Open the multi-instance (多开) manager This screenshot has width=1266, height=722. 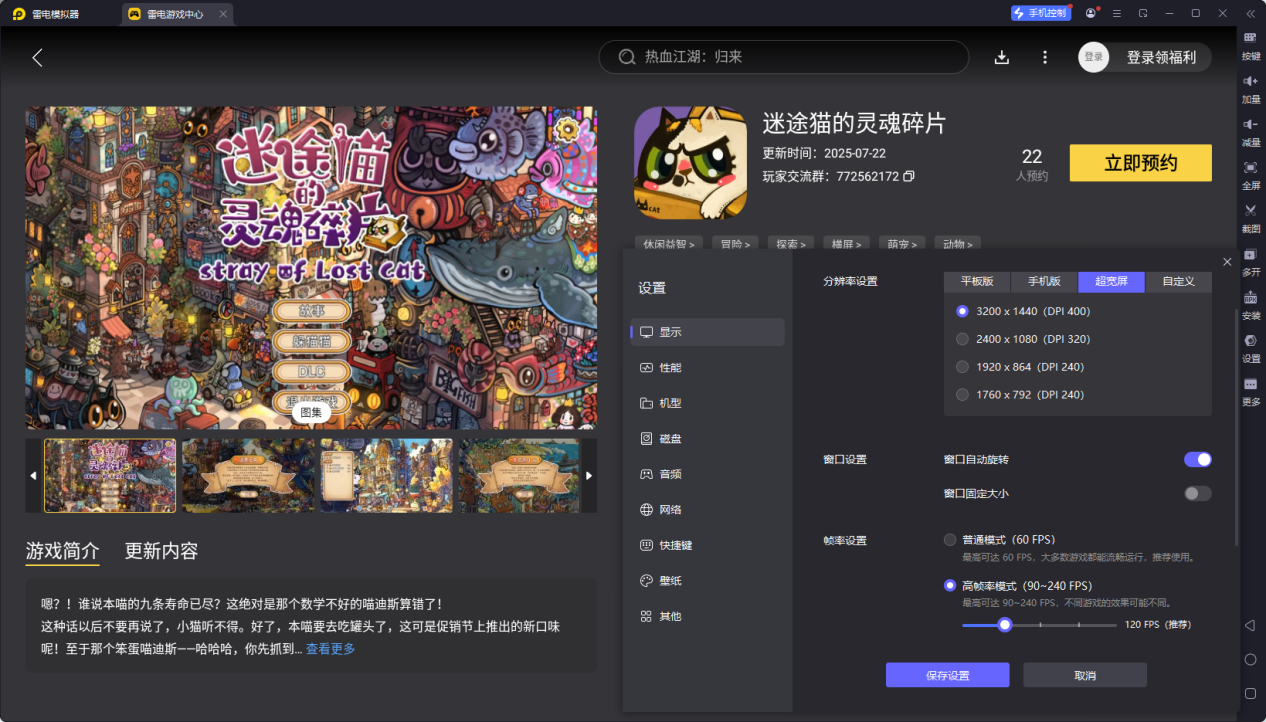(1249, 261)
